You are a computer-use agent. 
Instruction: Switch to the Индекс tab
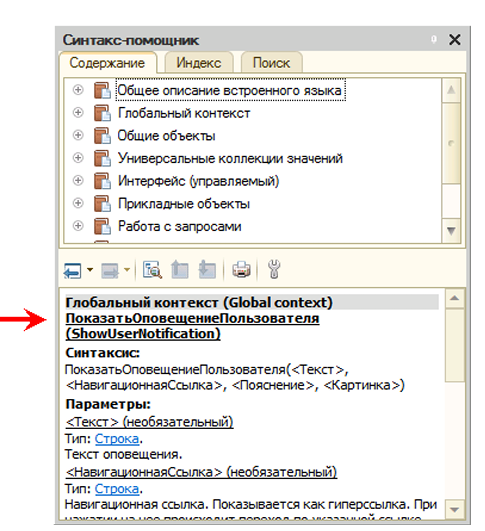199,63
